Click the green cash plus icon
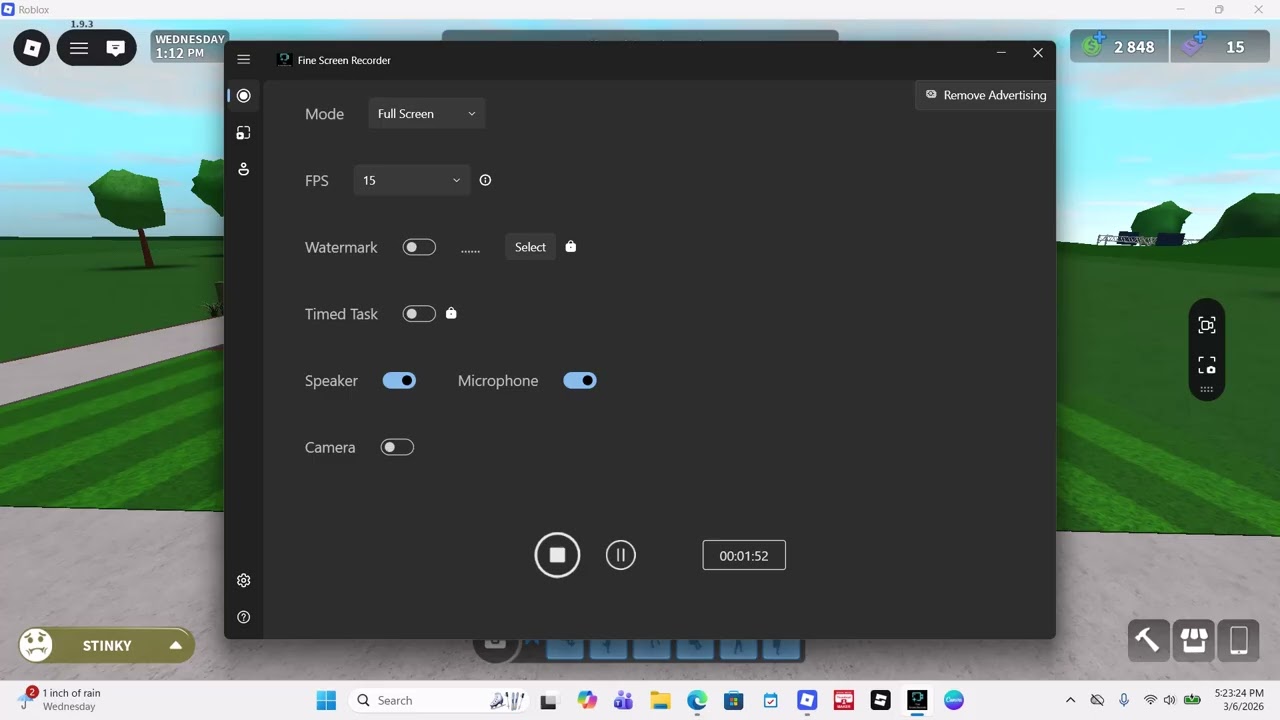 (x=1093, y=45)
